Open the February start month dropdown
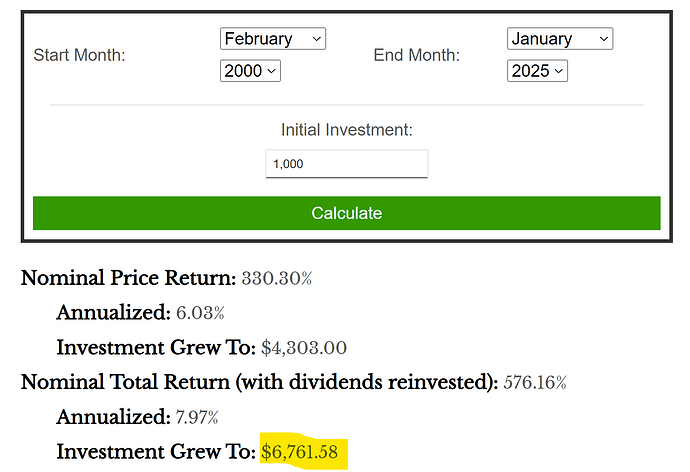This screenshot has height=472, width=690. (x=273, y=39)
